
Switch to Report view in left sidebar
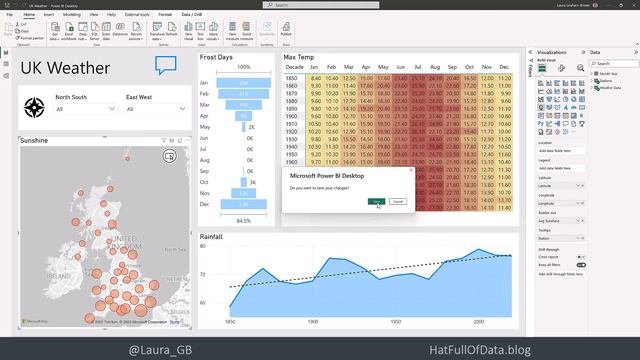click(6, 53)
